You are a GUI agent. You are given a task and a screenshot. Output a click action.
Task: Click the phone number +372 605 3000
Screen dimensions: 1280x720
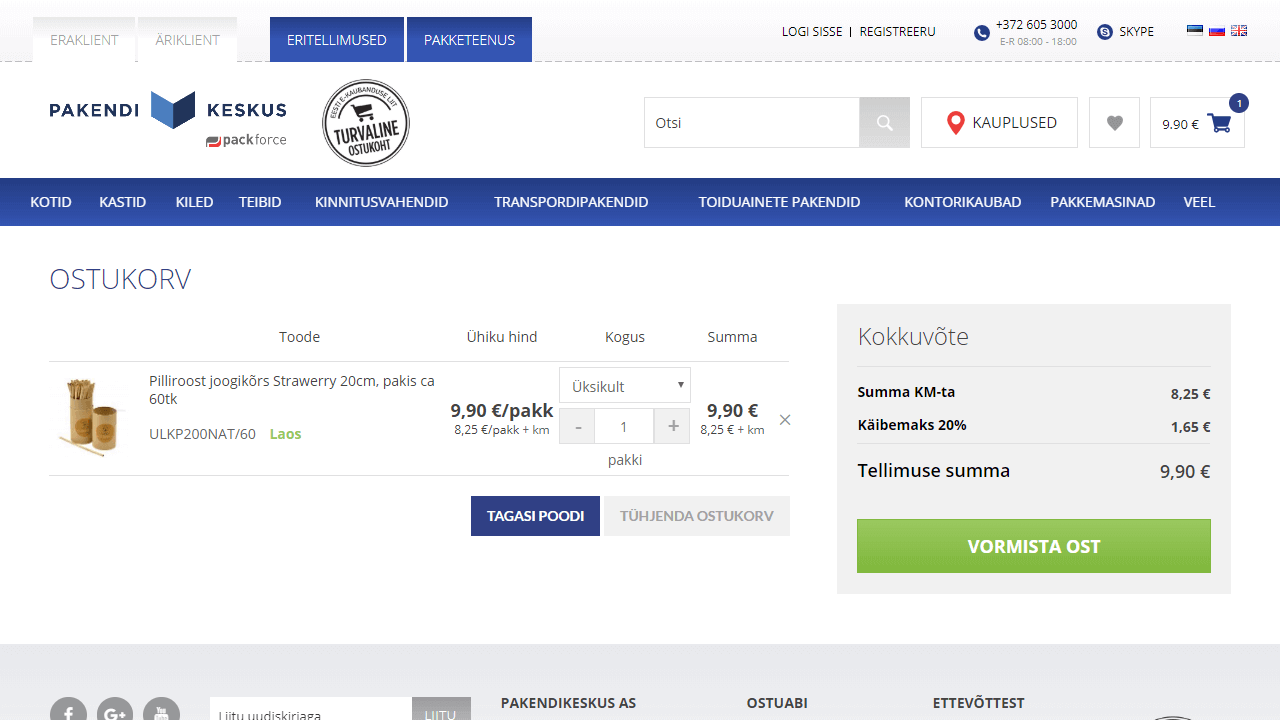pos(1036,25)
